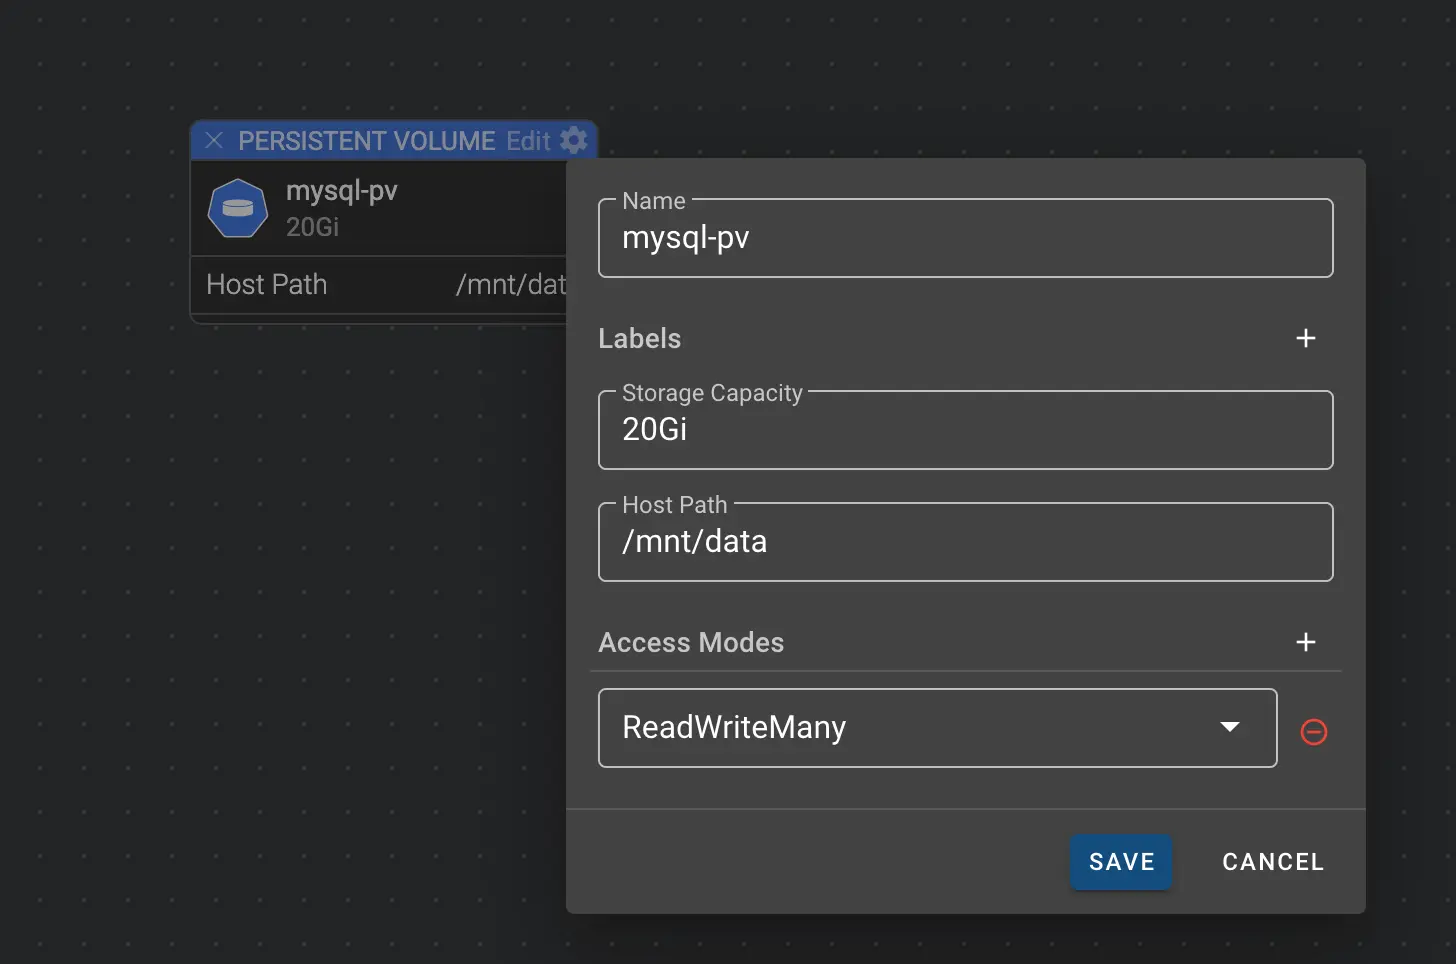Cancel editing the persistent volume

click(1273, 862)
